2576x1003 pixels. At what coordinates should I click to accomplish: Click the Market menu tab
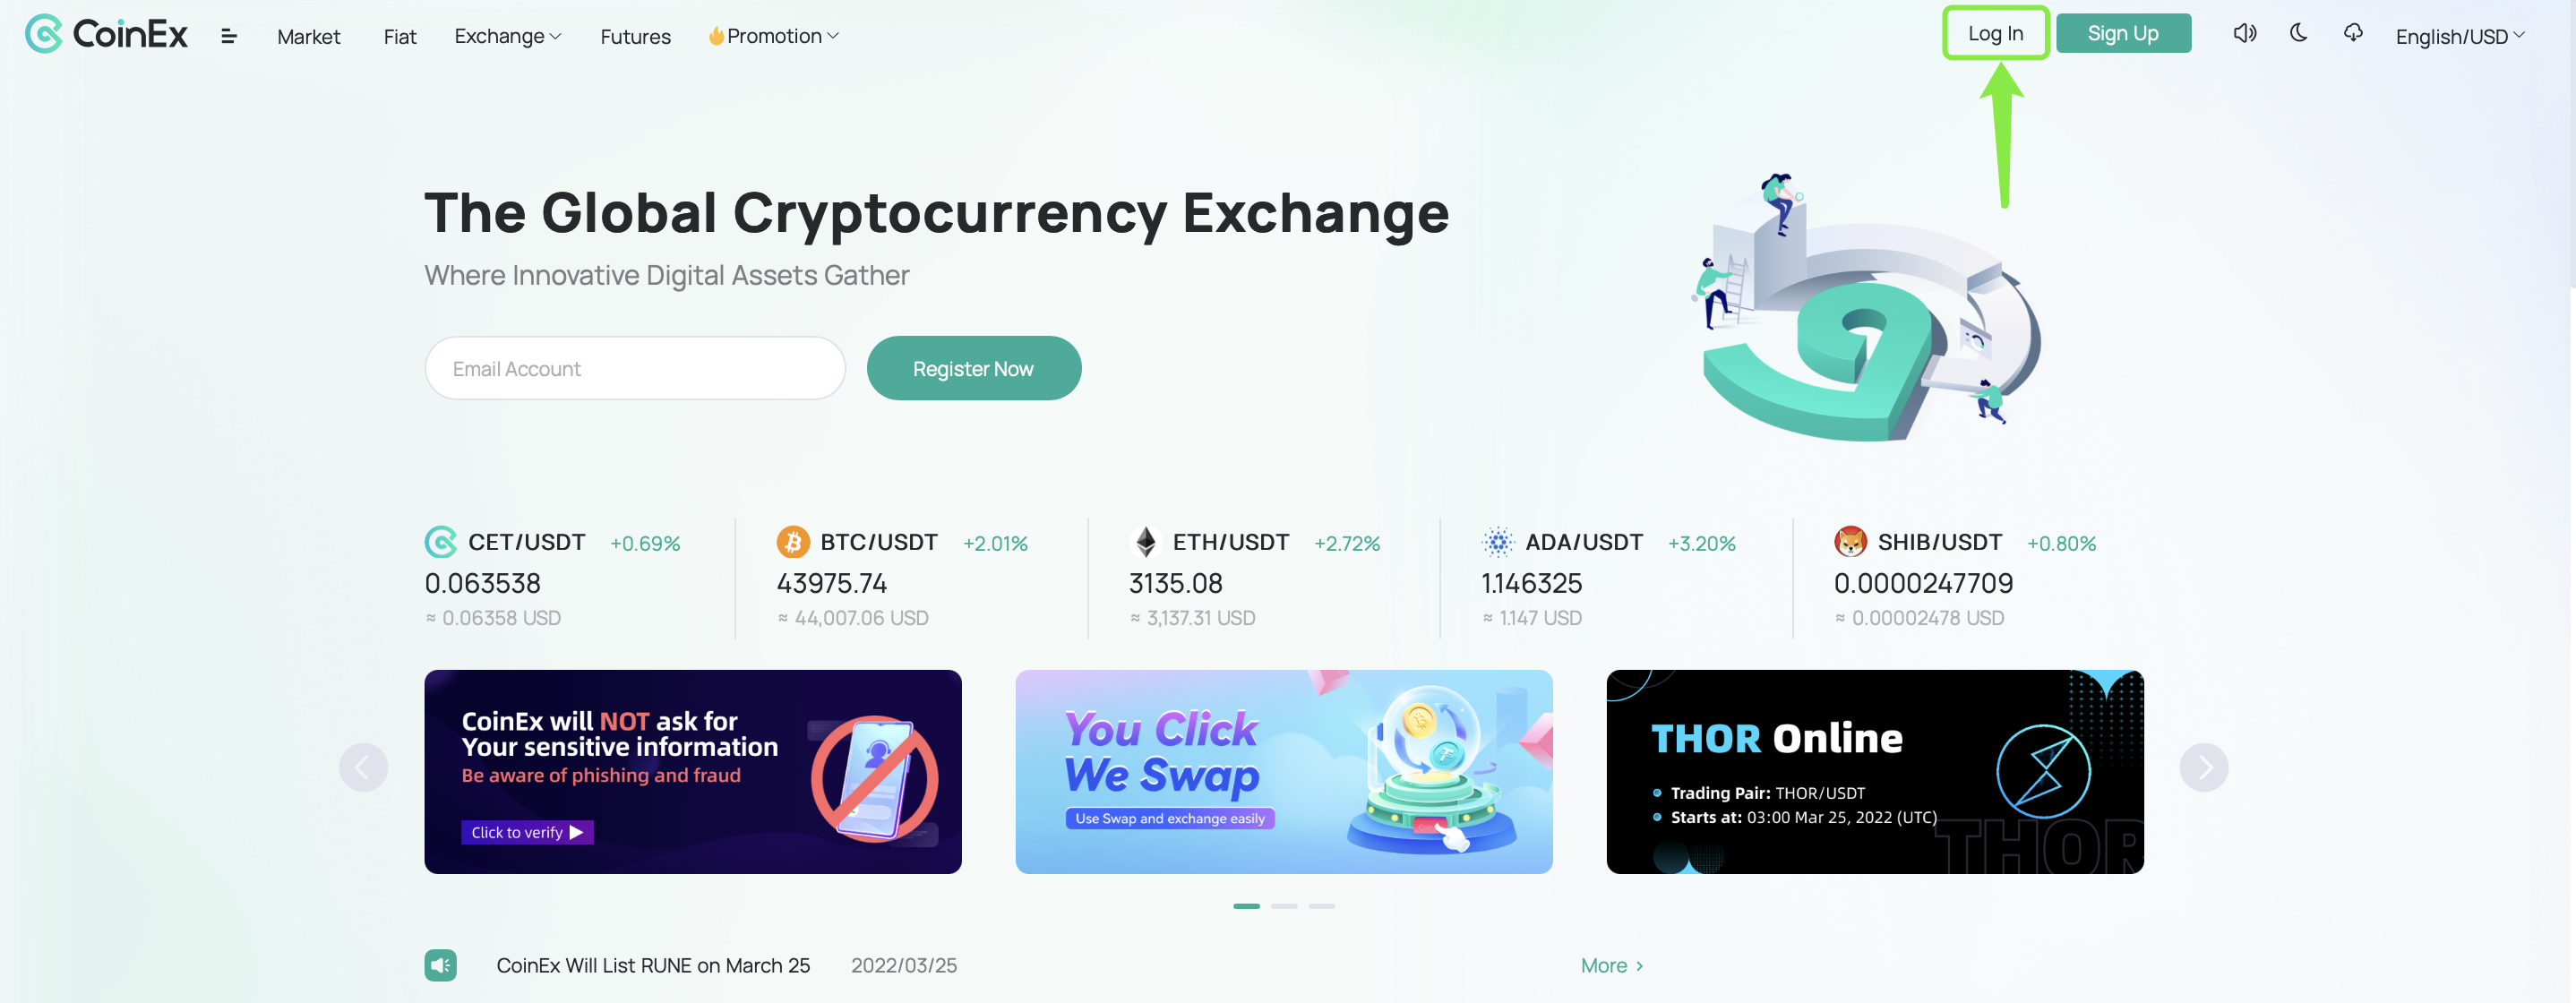(309, 33)
